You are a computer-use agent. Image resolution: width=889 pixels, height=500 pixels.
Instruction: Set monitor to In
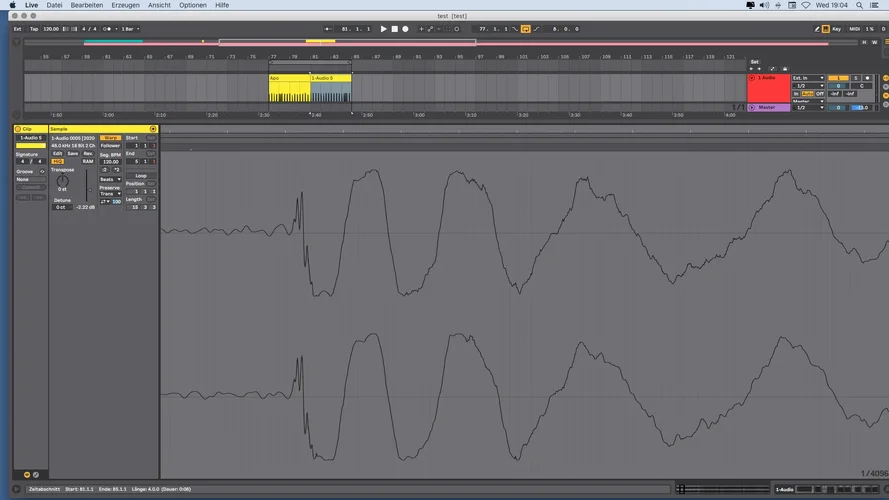(796, 94)
